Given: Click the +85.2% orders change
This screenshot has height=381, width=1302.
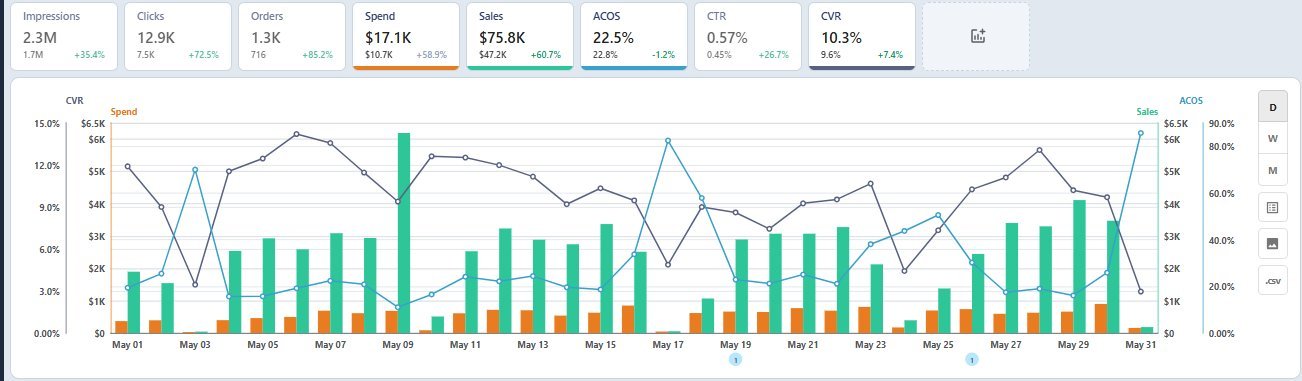Looking at the screenshot, I should [317, 55].
